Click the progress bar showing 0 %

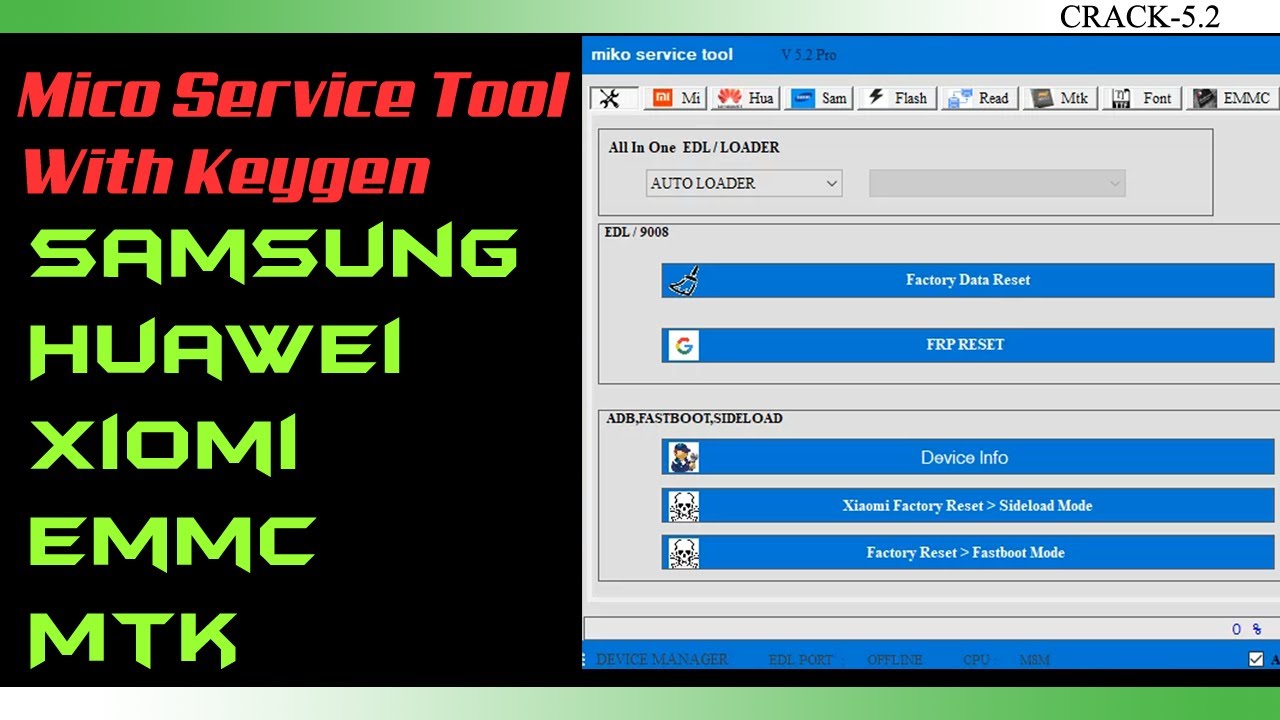[x=931, y=629]
